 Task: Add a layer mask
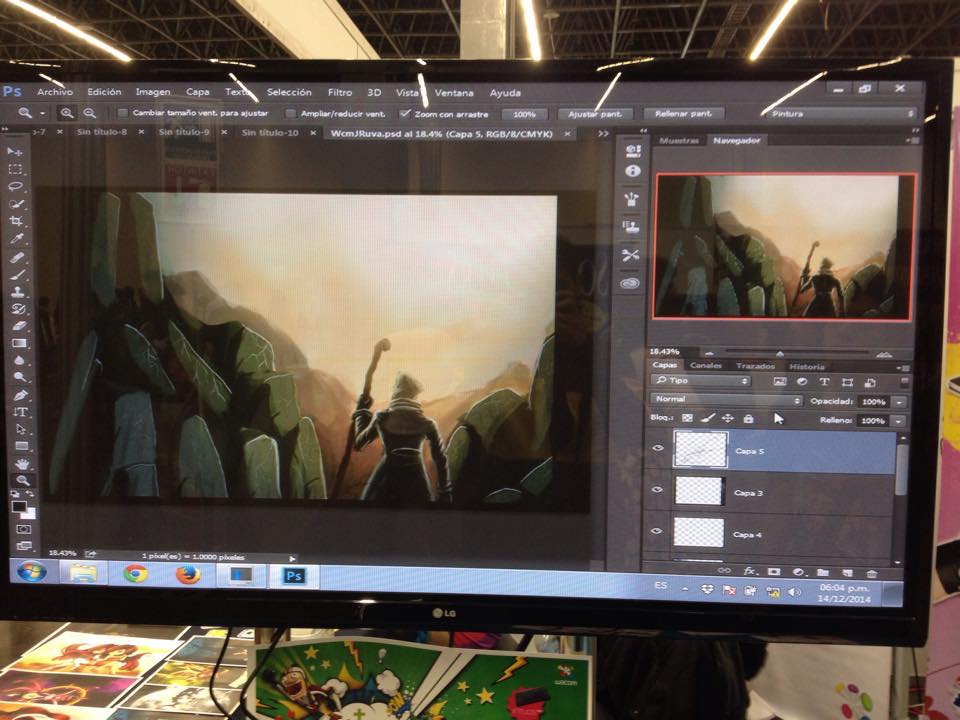[774, 572]
